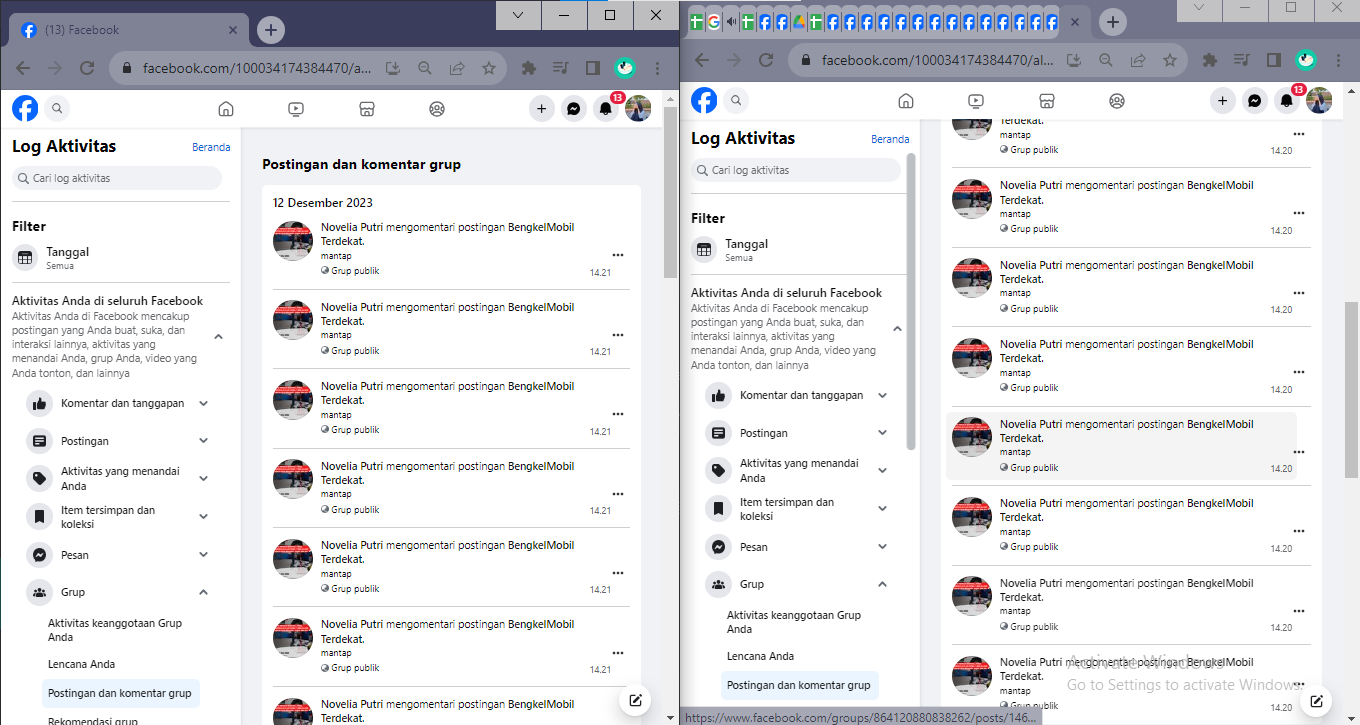The height and width of the screenshot is (725, 1360).
Task: Click Cari log aktivitas field in left window
Action: 117,178
